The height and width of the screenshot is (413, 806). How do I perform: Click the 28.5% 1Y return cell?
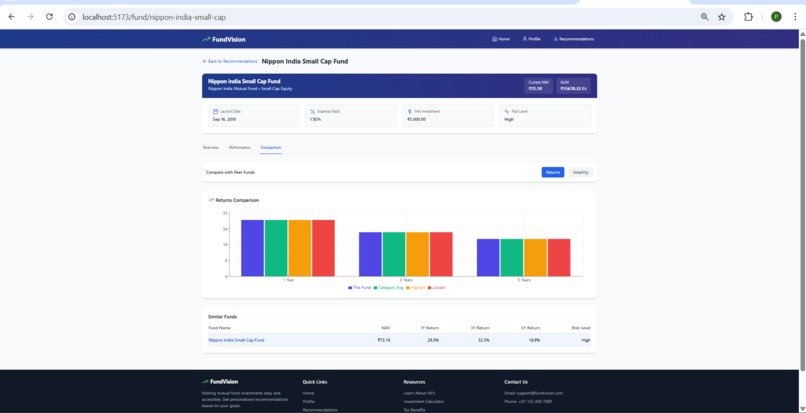click(433, 340)
